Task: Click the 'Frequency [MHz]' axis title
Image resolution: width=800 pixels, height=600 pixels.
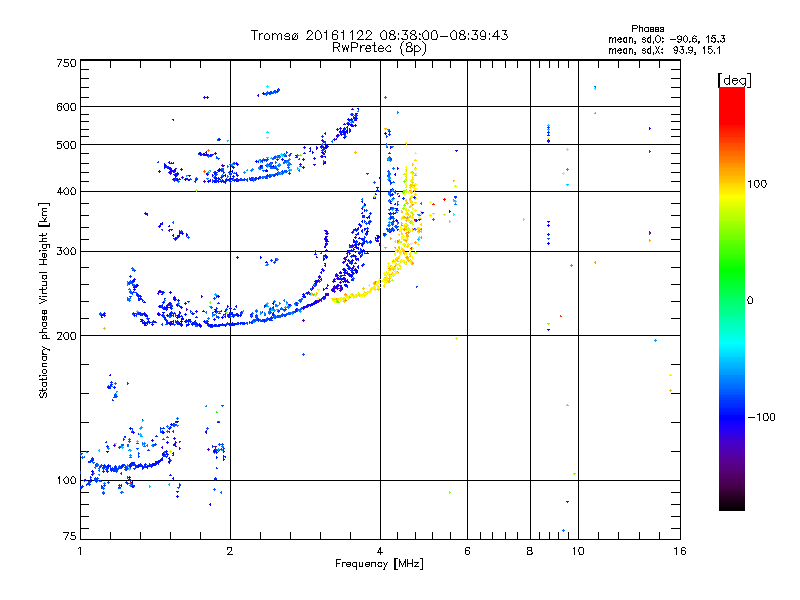Action: coord(379,564)
